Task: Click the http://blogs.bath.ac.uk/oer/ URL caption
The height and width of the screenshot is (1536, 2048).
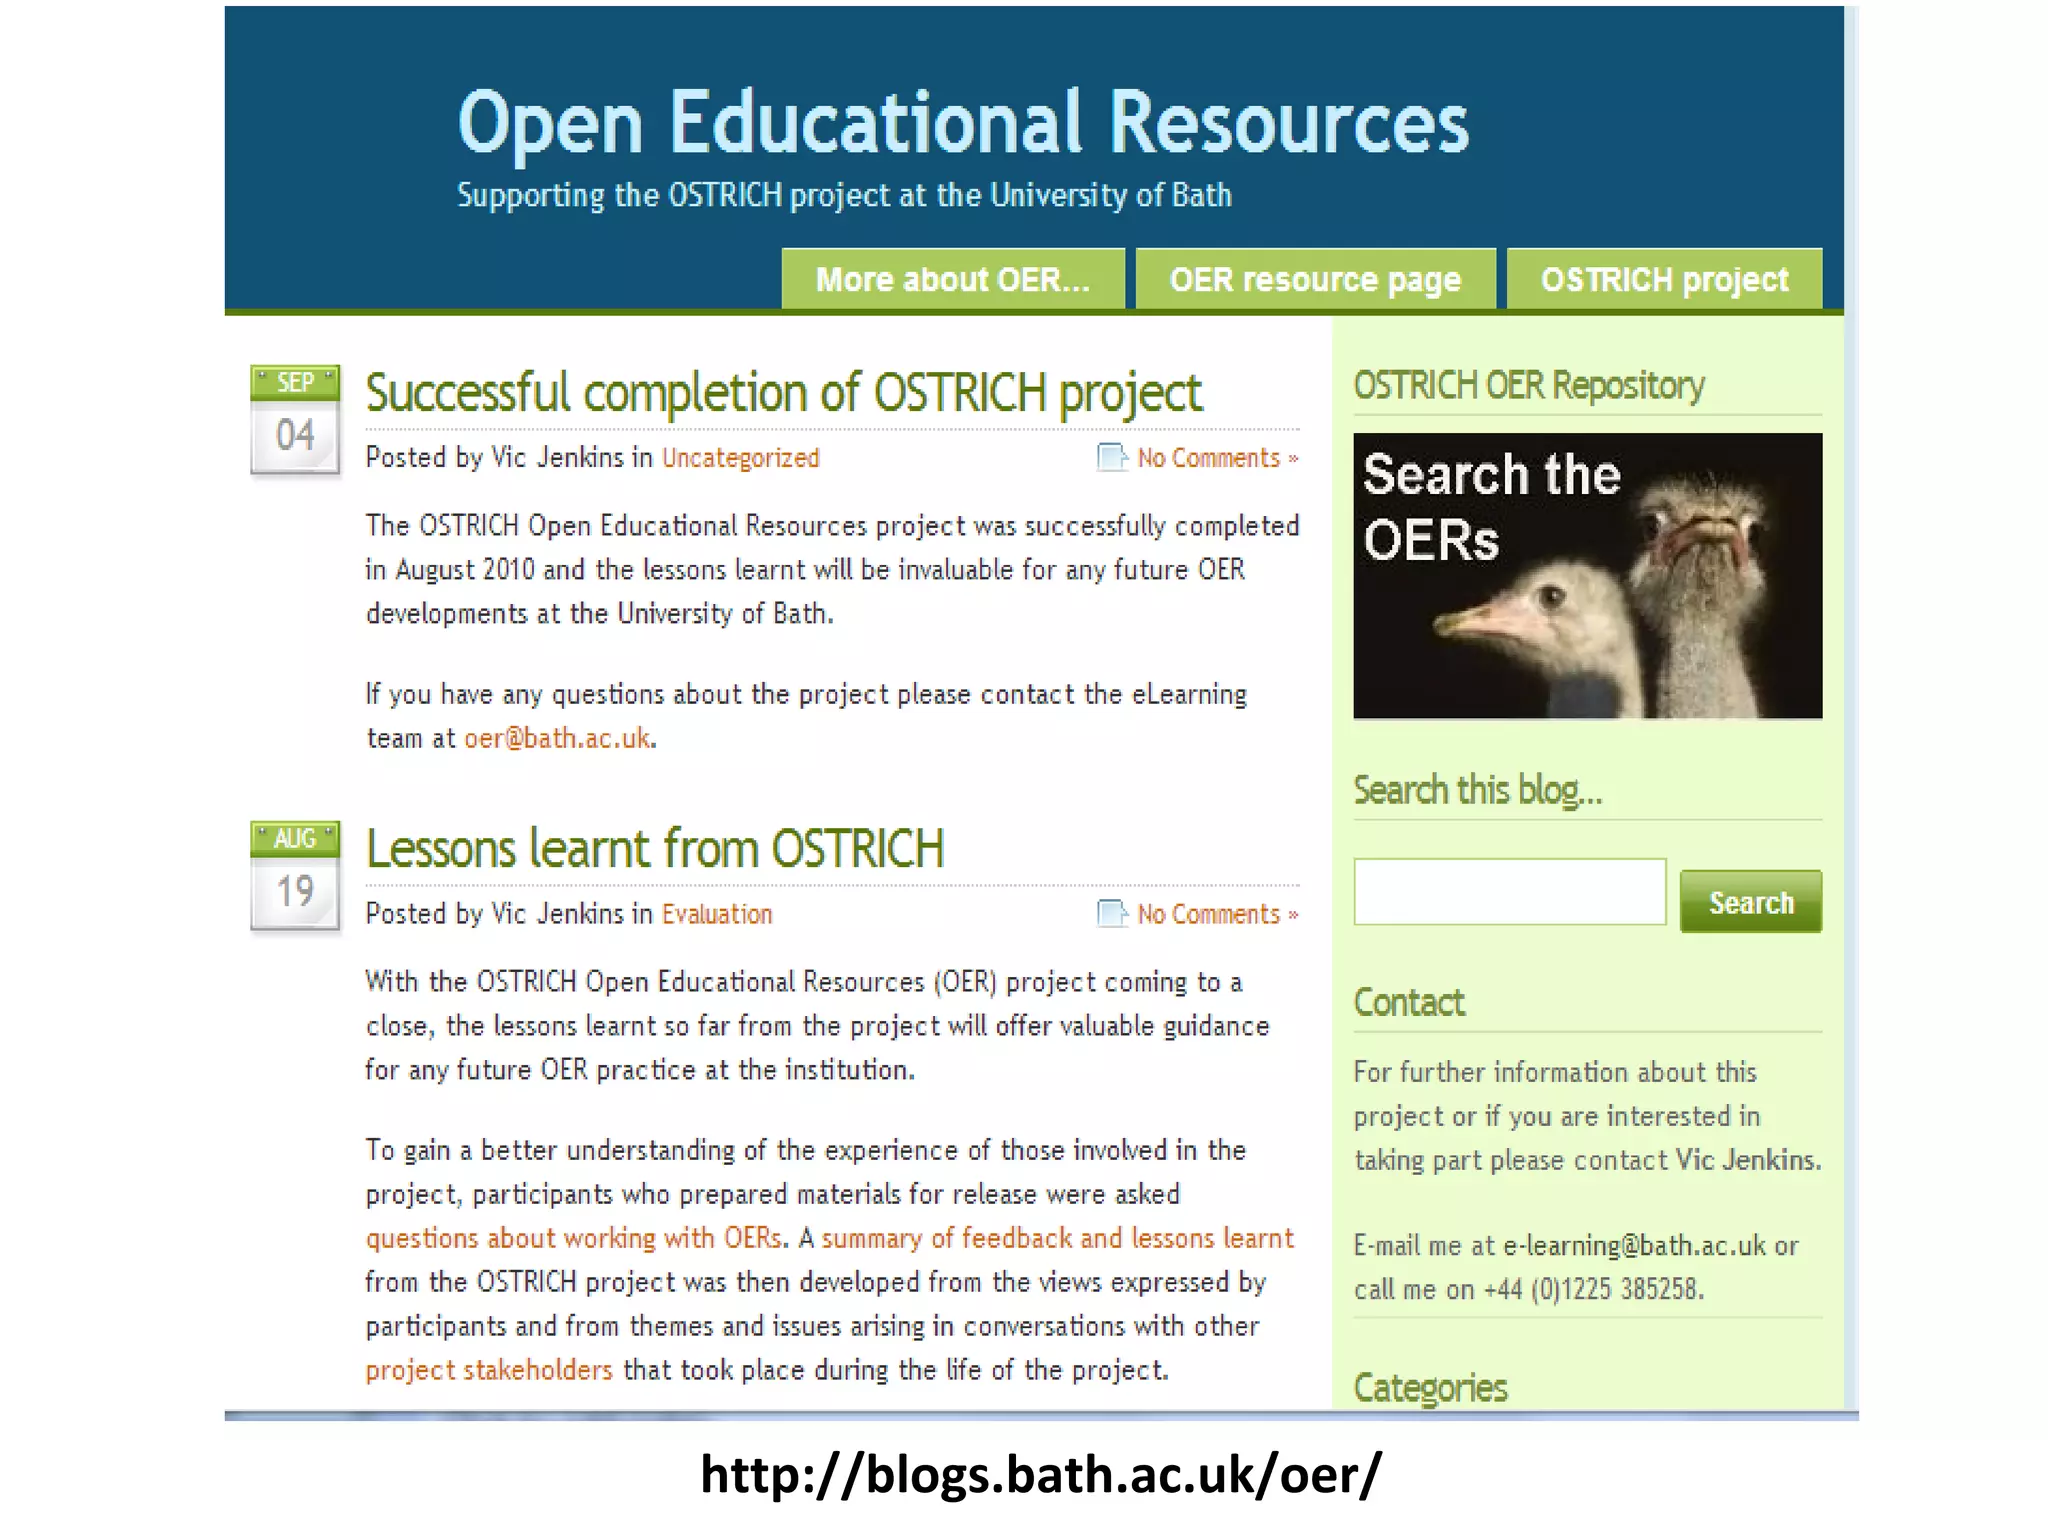Action: point(1041,1474)
